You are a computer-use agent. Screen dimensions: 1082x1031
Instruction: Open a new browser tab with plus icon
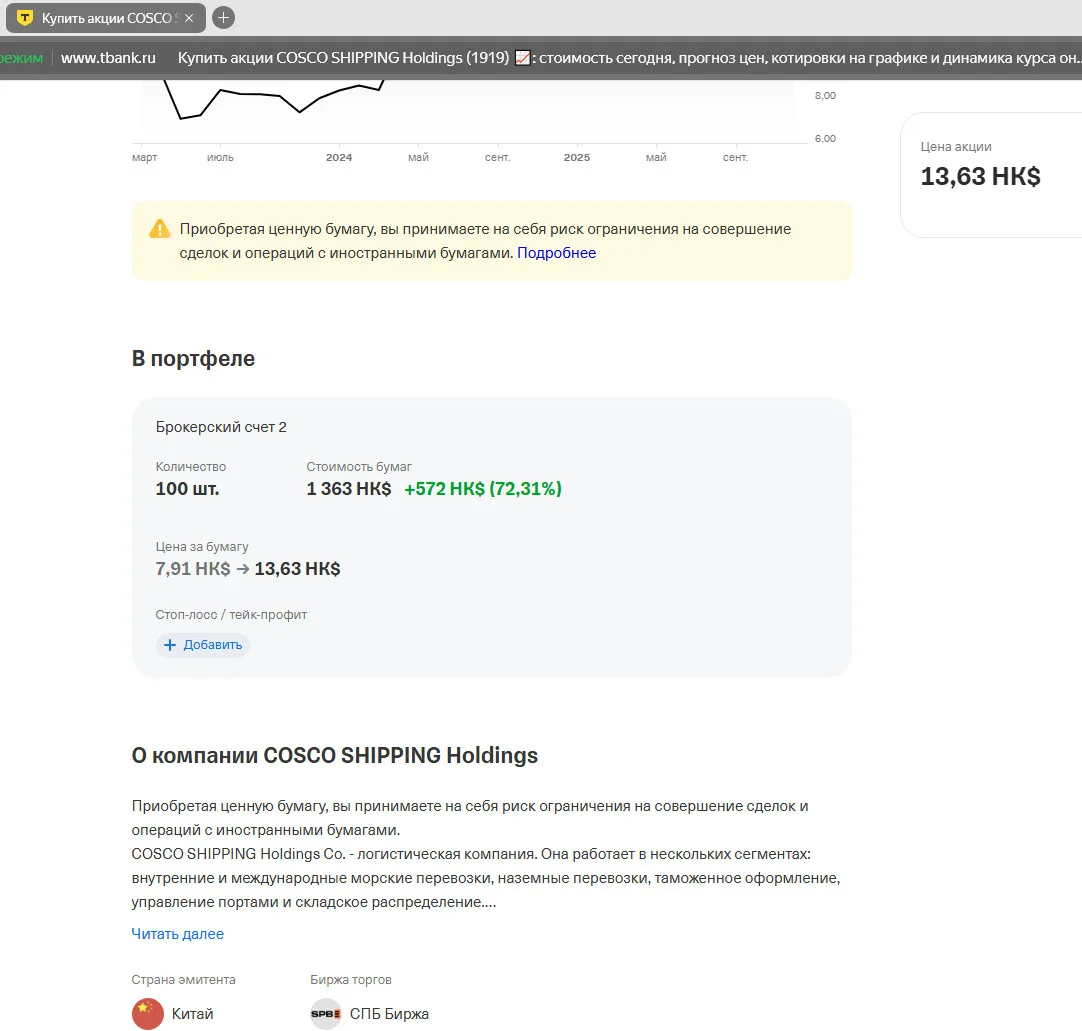pos(223,17)
